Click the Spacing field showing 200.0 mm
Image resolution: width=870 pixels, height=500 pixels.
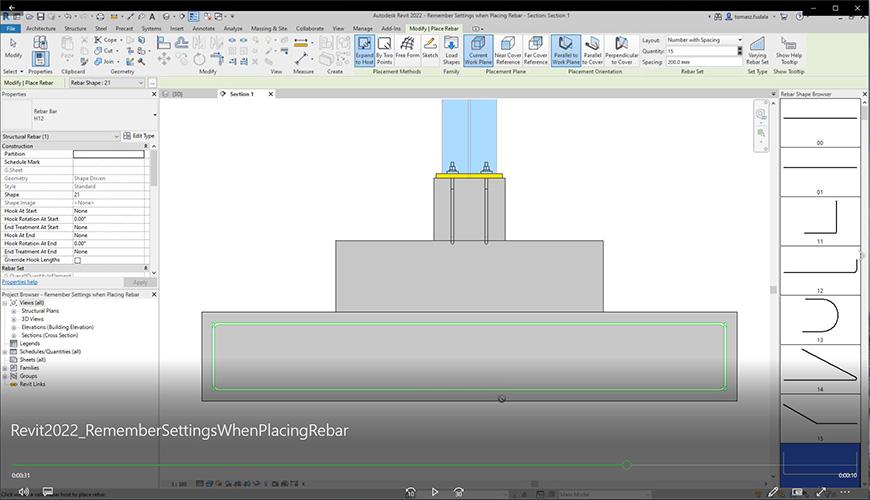click(x=704, y=62)
